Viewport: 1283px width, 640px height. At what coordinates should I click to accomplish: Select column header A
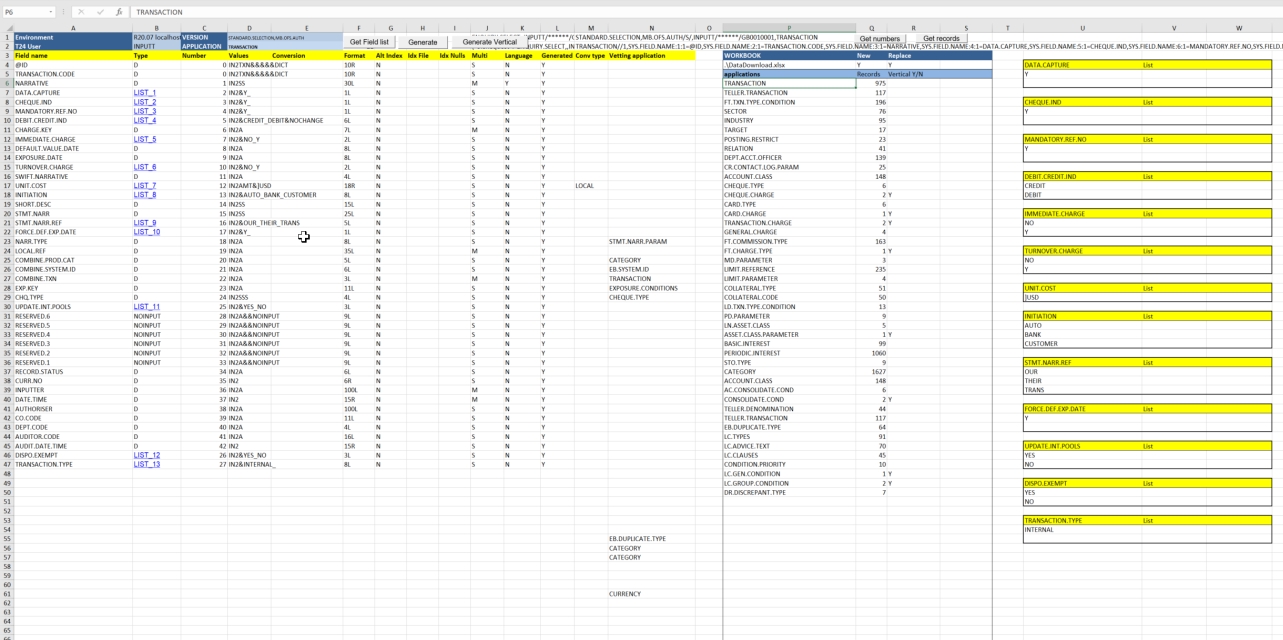coord(73,28)
